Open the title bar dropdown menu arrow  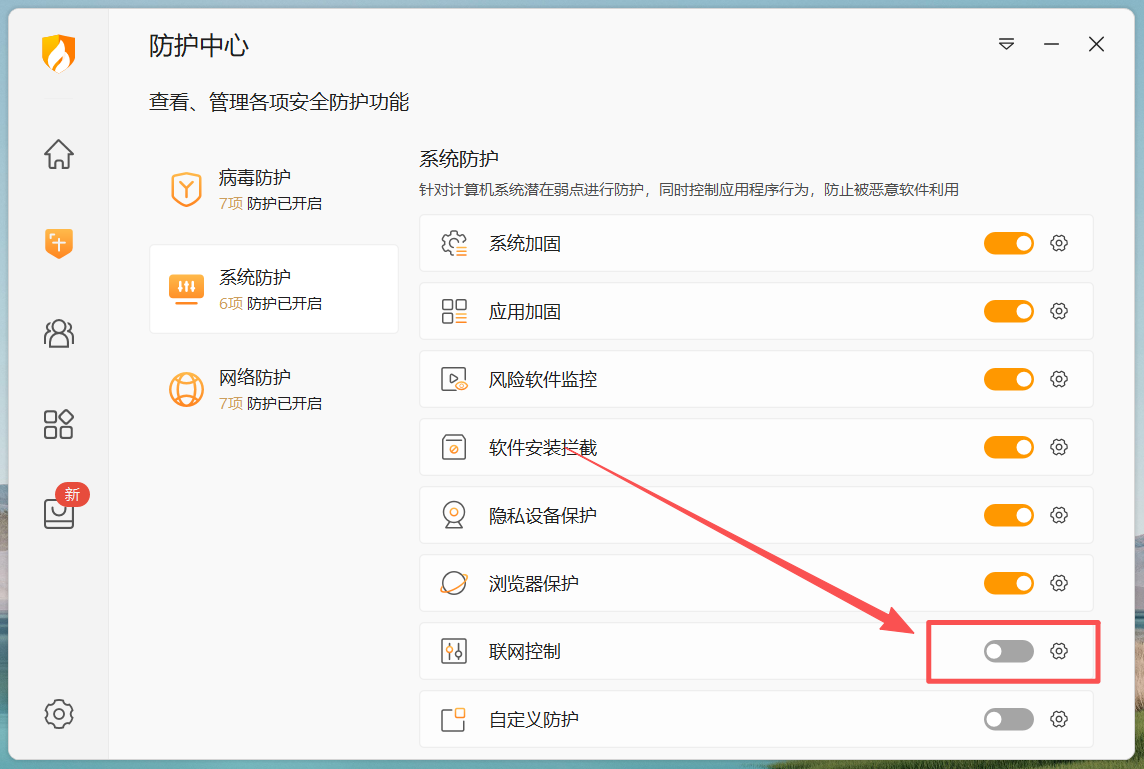point(1006,44)
